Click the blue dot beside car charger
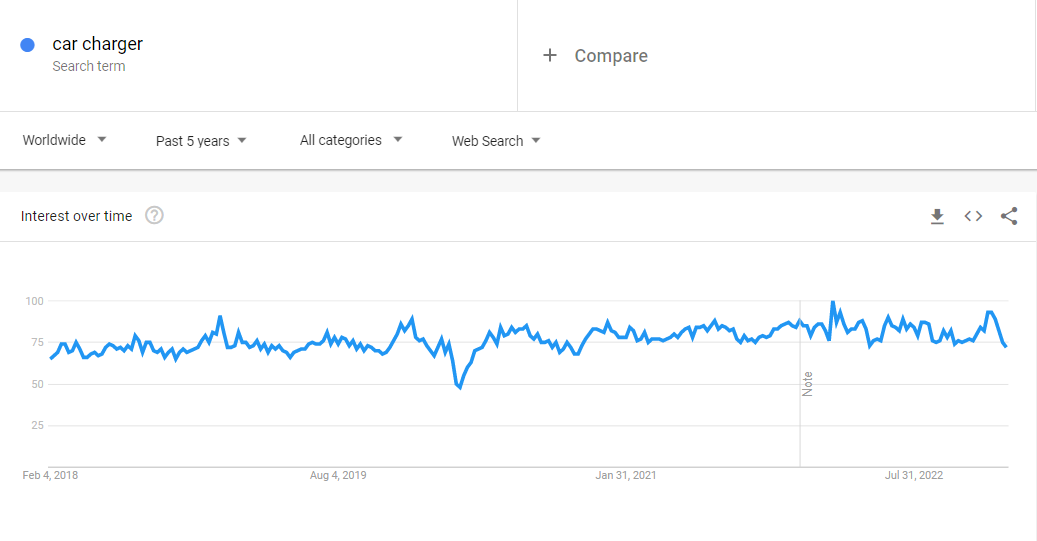 pyautogui.click(x=28, y=45)
